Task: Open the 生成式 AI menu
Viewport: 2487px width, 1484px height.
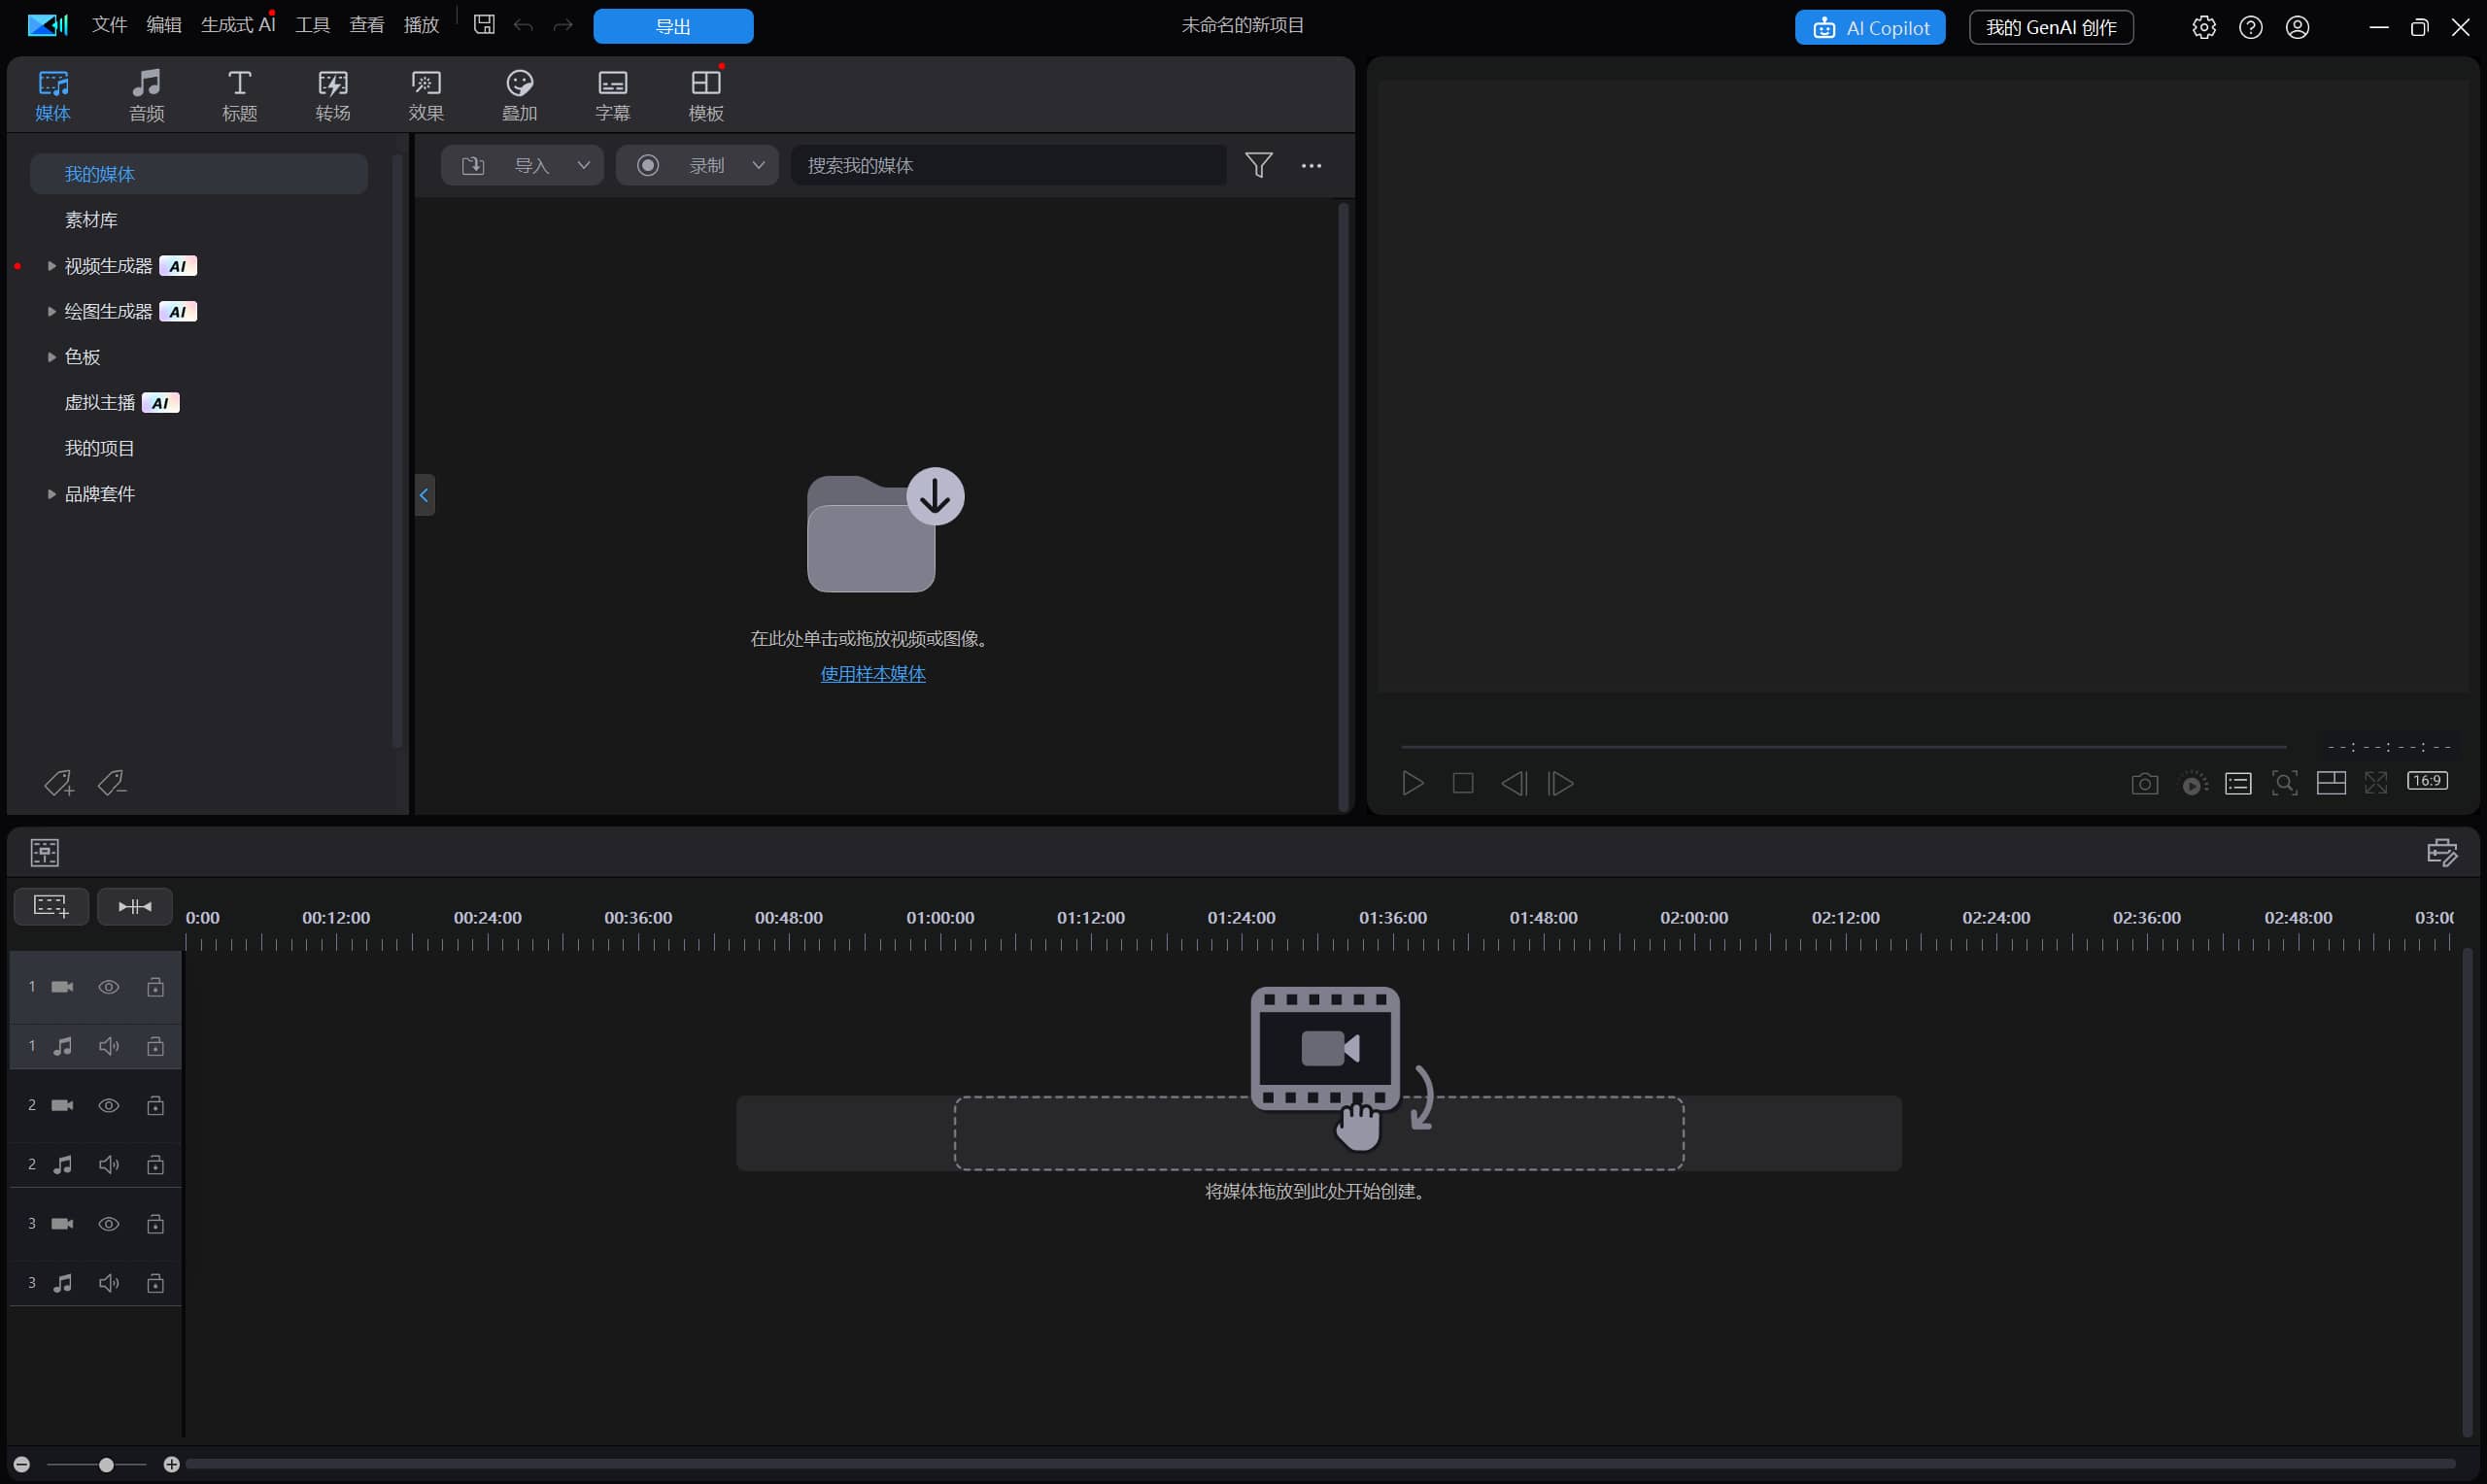Action: click(237, 25)
